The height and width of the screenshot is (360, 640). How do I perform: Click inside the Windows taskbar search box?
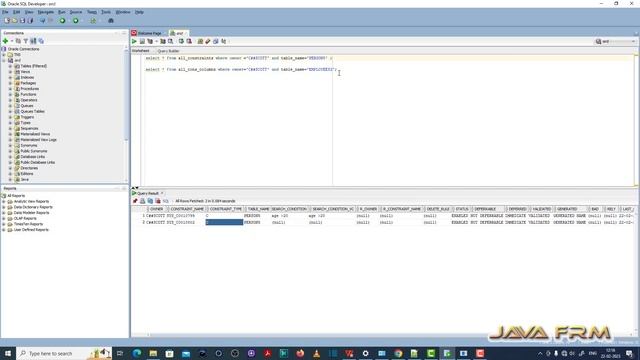click(x=63, y=353)
